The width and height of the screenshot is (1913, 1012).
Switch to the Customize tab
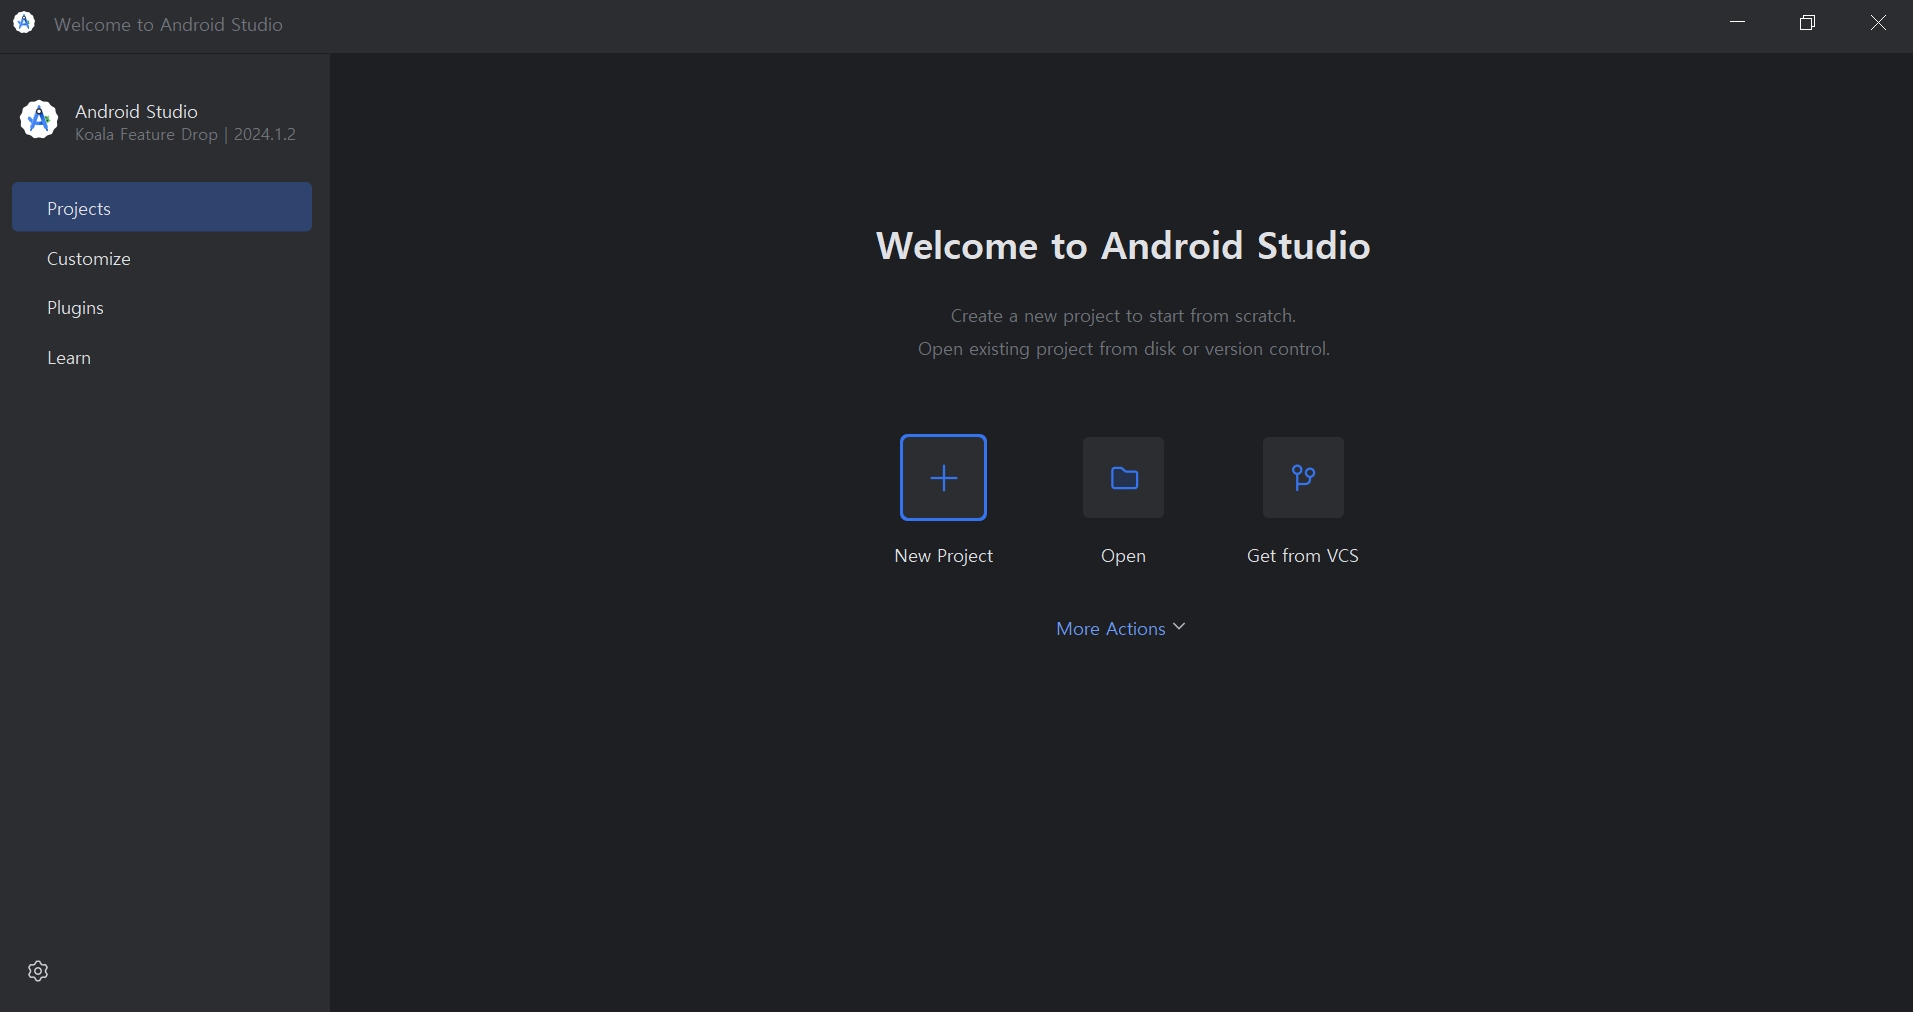tap(162, 258)
